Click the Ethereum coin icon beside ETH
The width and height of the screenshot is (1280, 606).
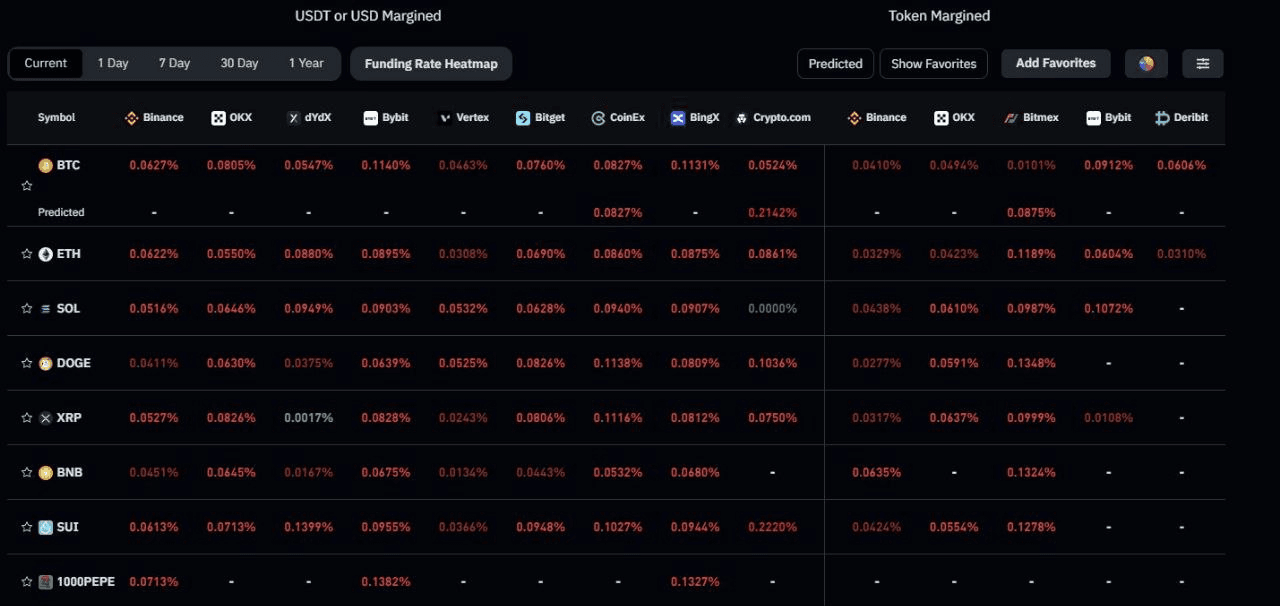[45, 254]
